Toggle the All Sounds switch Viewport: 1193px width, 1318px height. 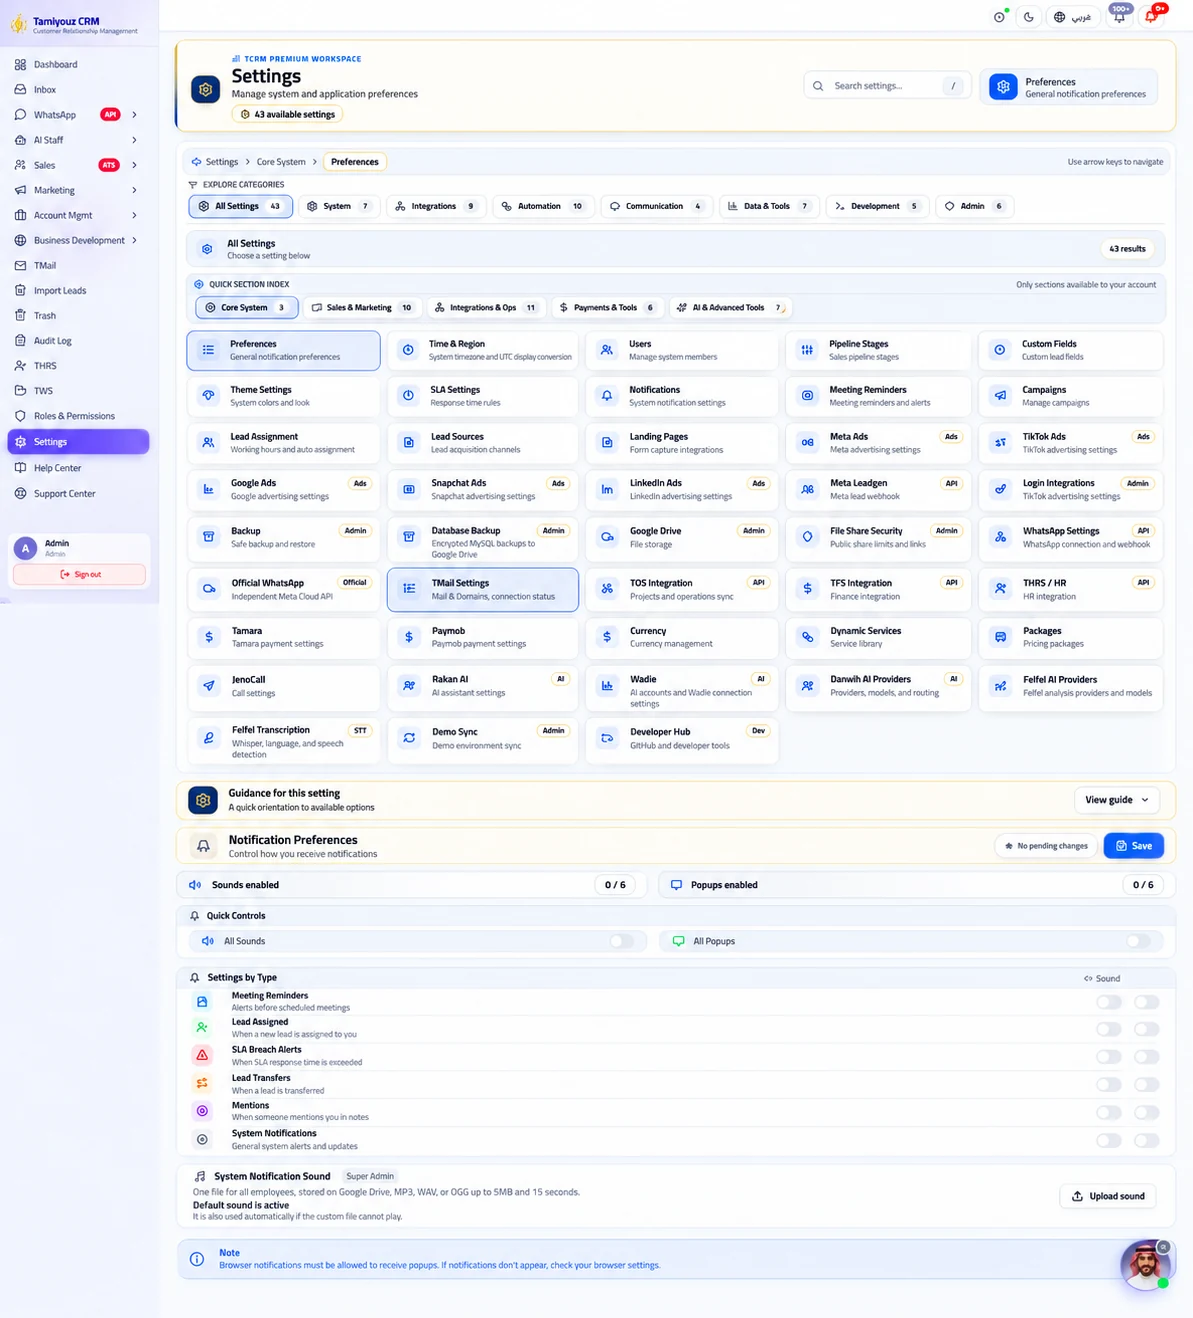(621, 941)
